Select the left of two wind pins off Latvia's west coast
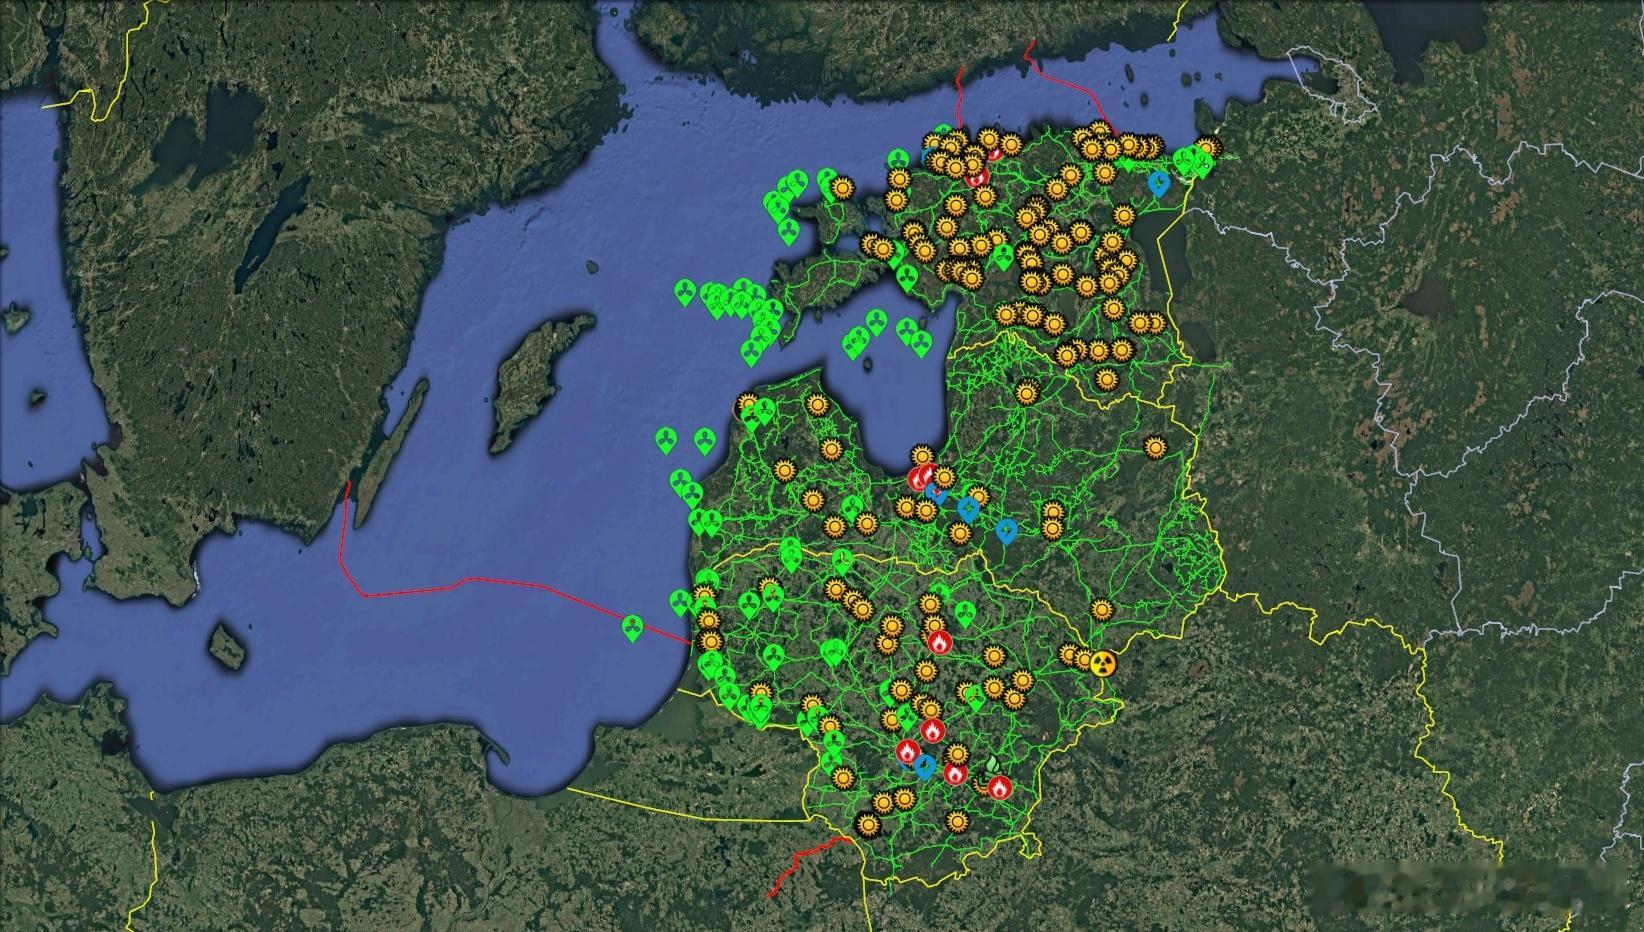Viewport: 1644px width, 932px height. click(666, 440)
